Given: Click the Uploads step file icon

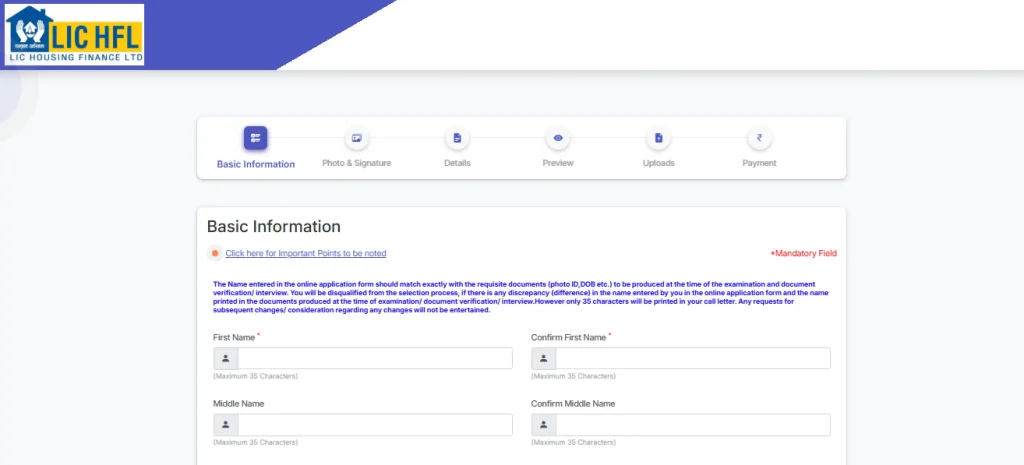Looking at the screenshot, I should pos(658,138).
